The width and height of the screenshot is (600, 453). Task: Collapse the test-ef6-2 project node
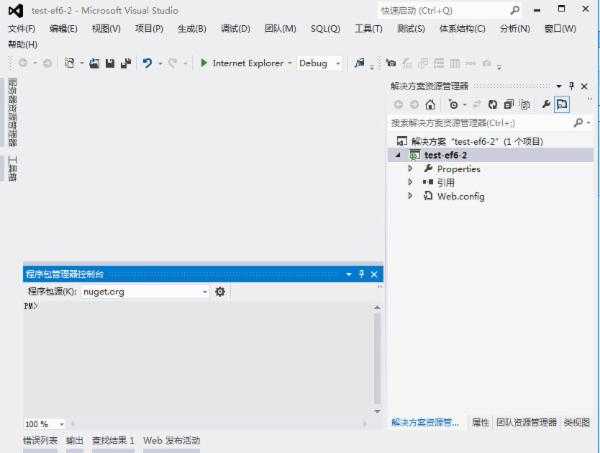pos(398,155)
